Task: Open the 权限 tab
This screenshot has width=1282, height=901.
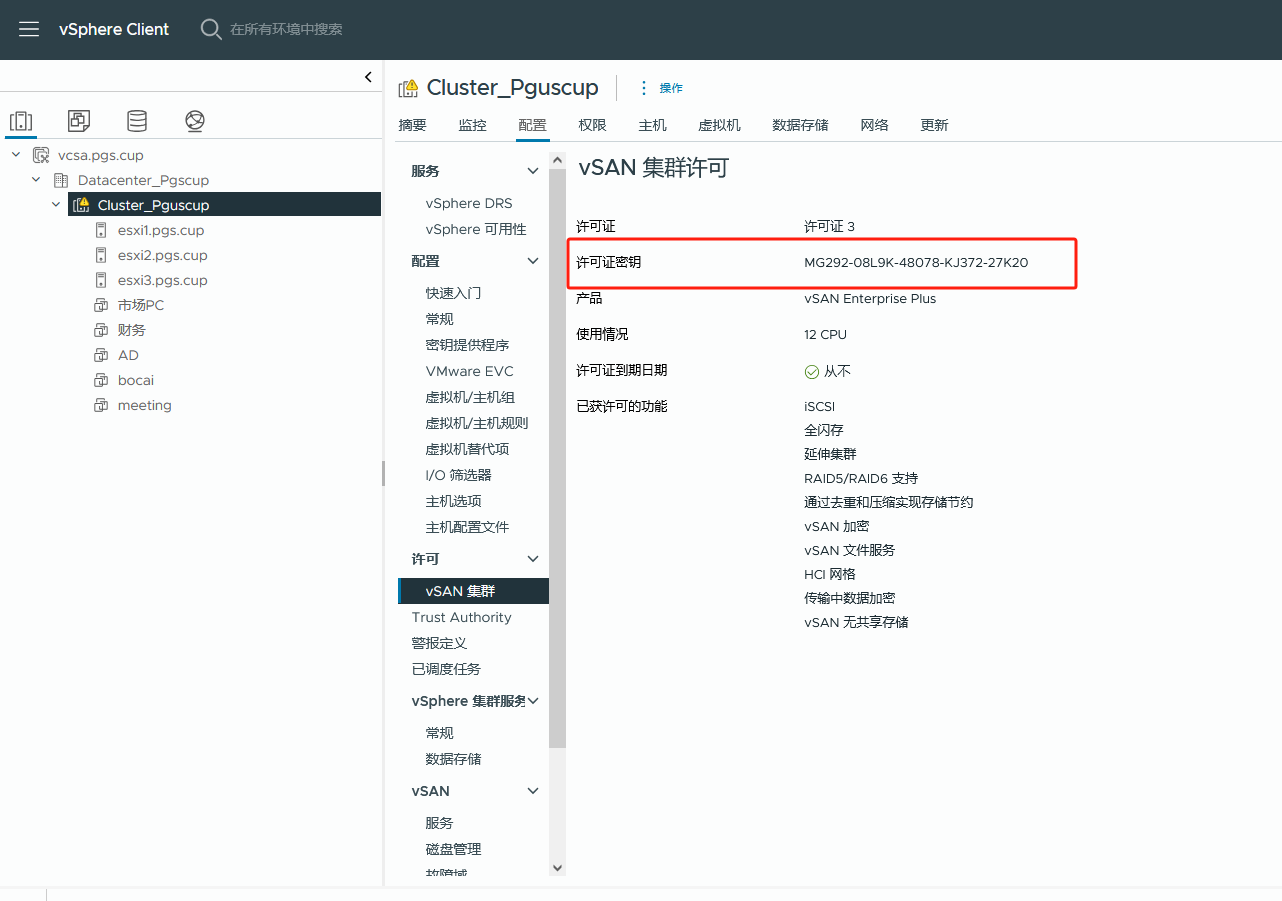Action: pos(592,125)
